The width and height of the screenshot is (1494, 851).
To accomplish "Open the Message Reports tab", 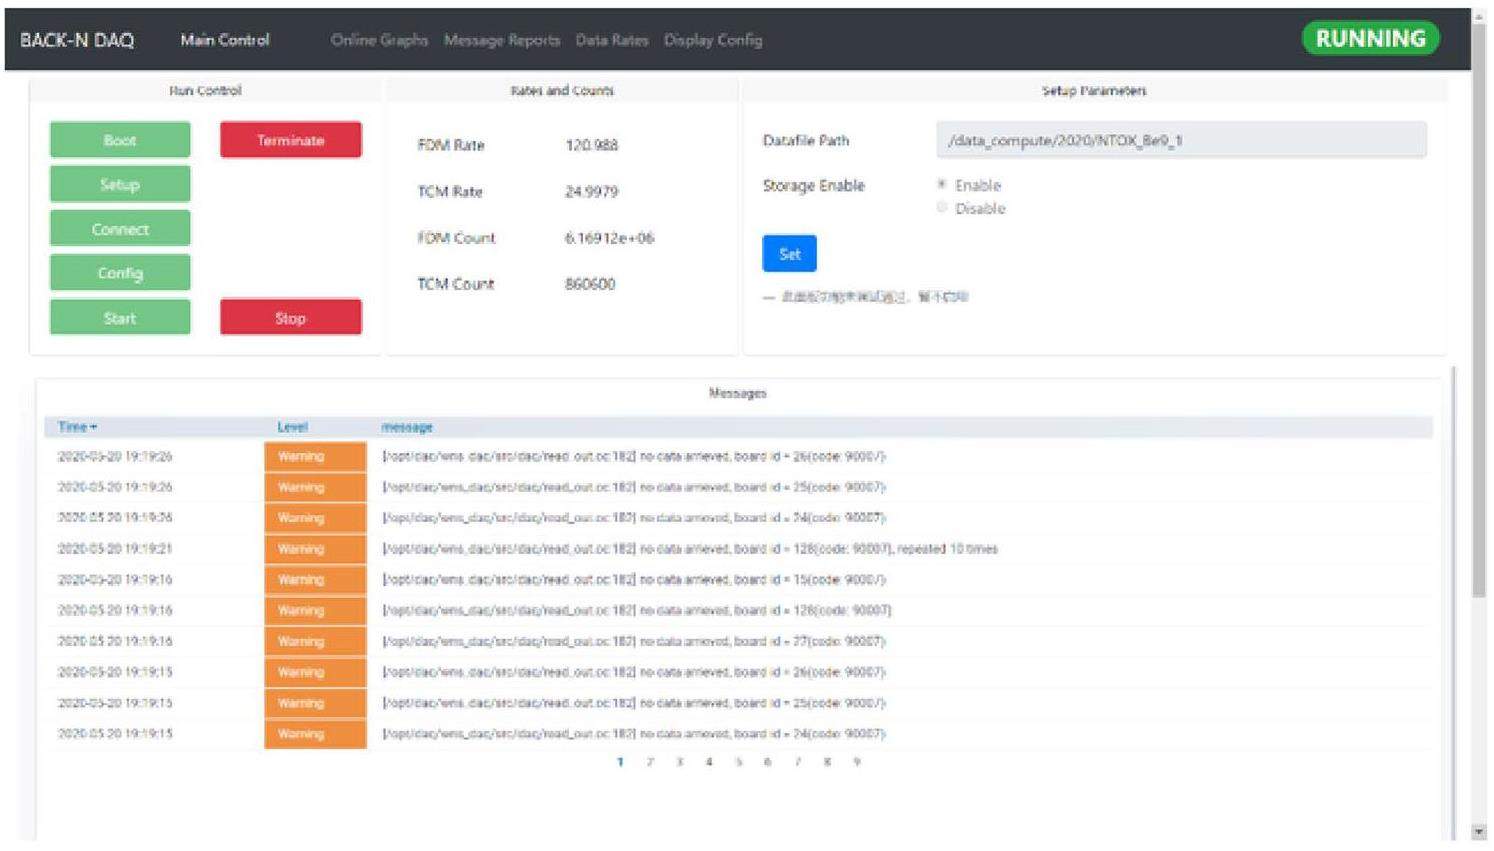I will click(x=502, y=40).
